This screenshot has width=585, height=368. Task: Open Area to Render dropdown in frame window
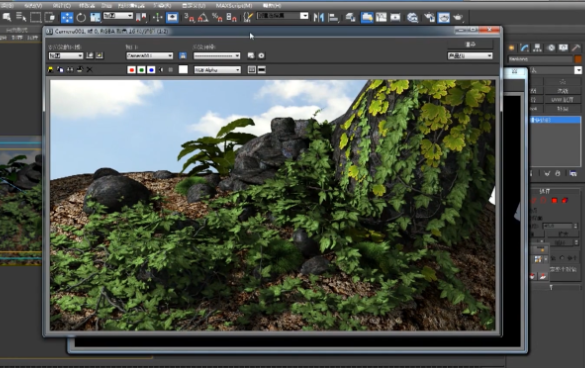[66, 56]
